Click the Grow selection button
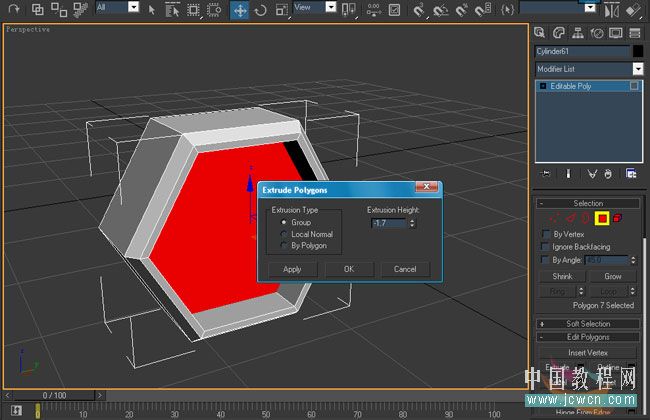Viewport: 650px width, 420px height. click(613, 276)
